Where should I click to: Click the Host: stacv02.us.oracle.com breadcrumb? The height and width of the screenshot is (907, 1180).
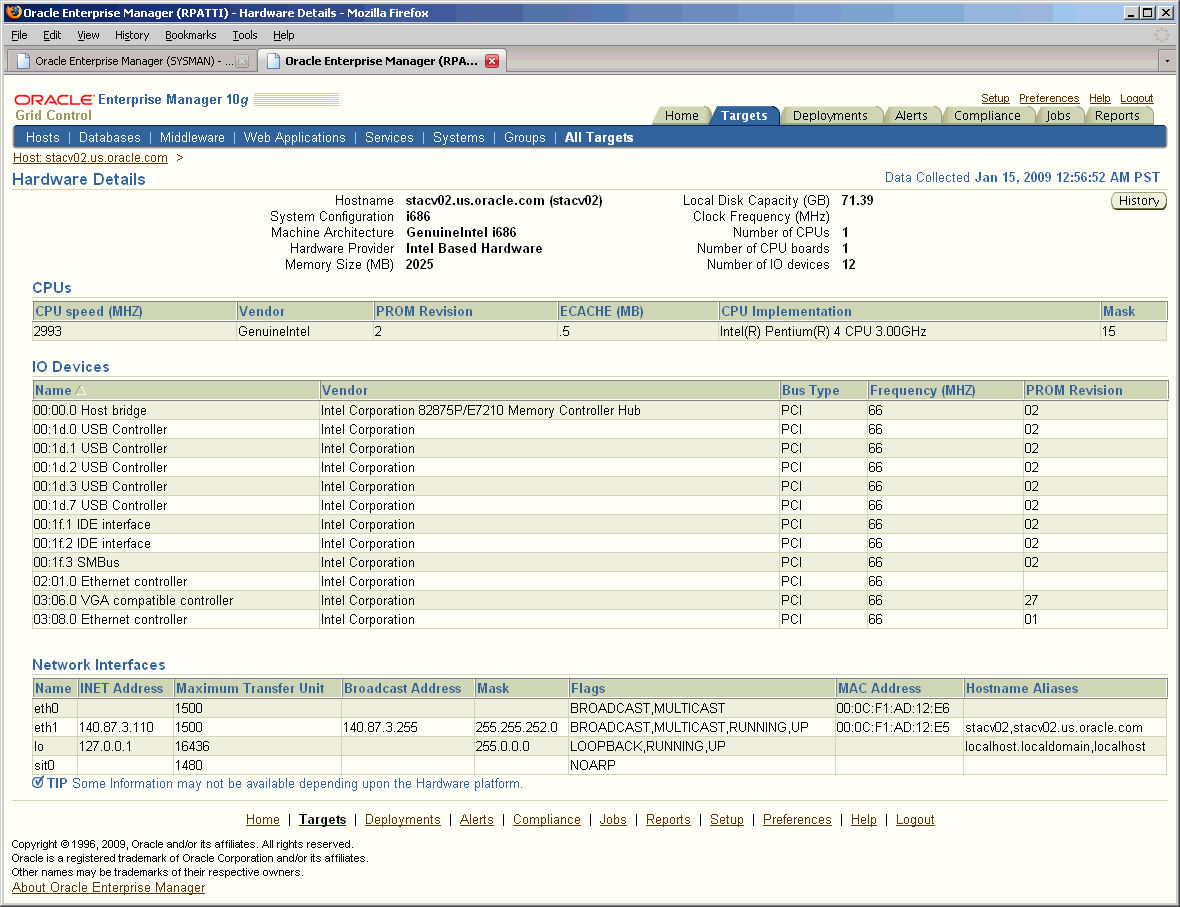(x=88, y=158)
